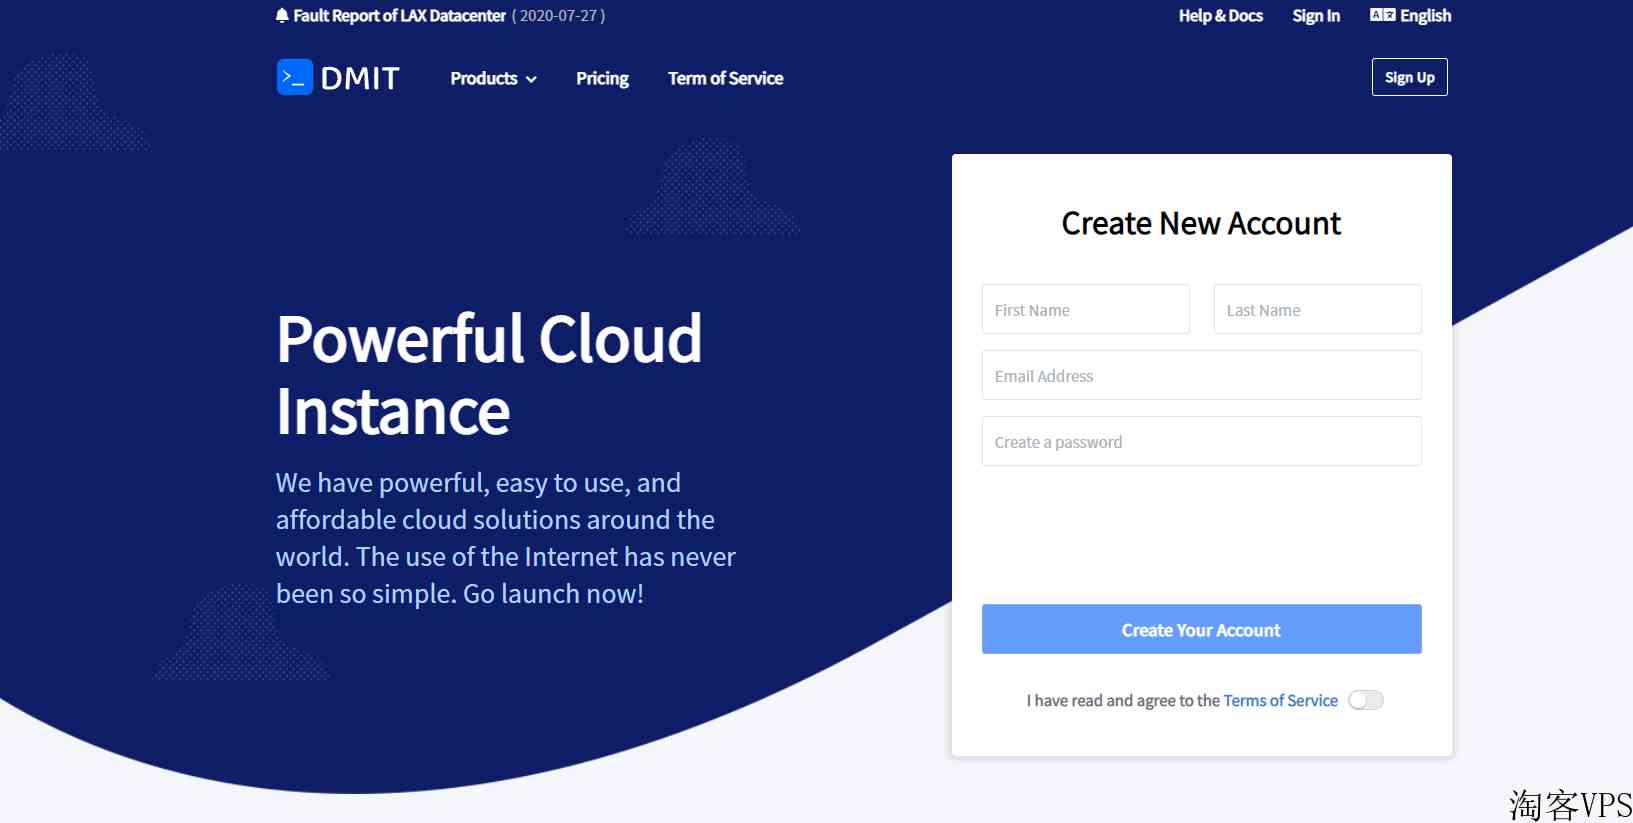The height and width of the screenshot is (823, 1633).
Task: Click the DMIT brand name text
Action: pos(360,78)
